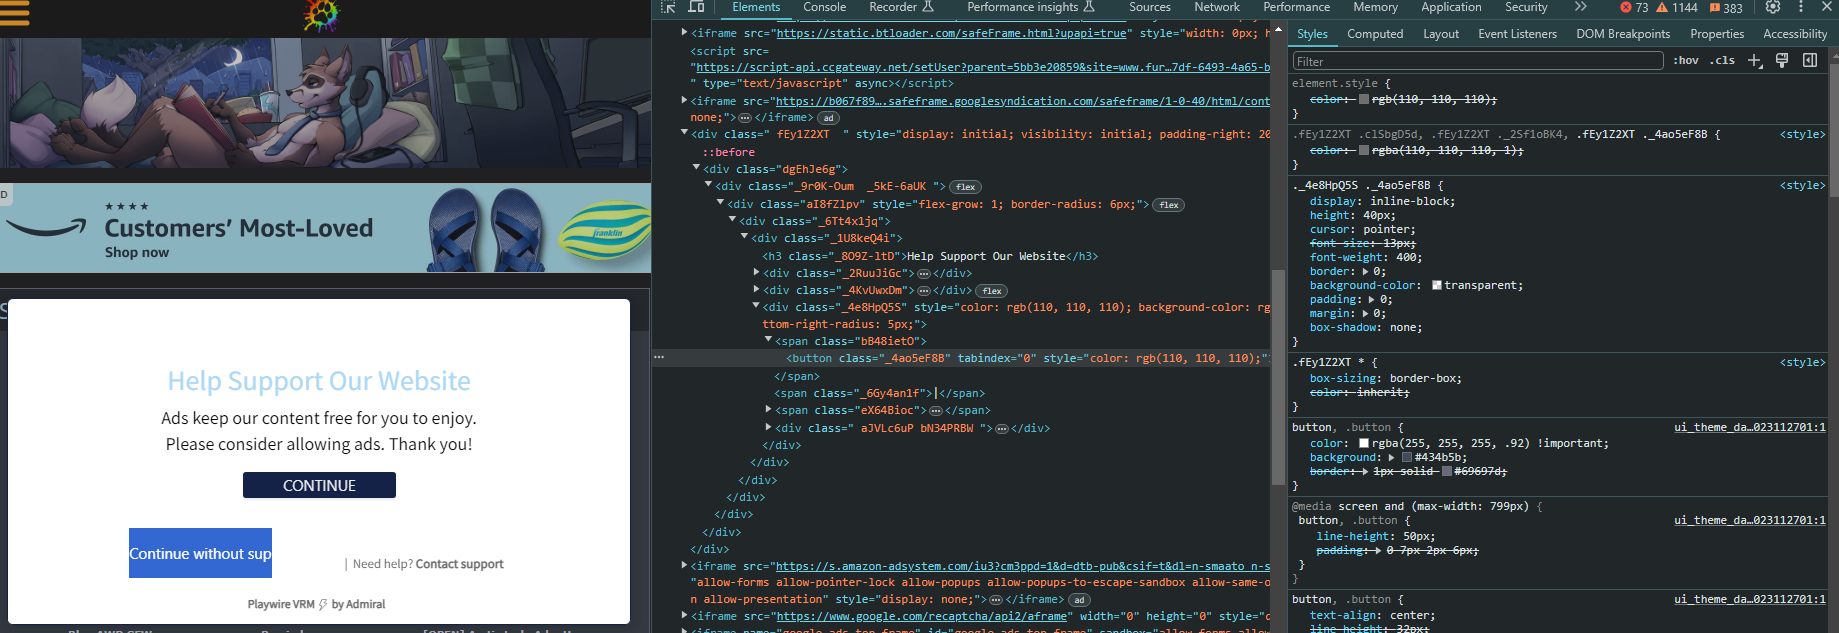
Task: Activate the inspect element picker icon
Action: [668, 7]
